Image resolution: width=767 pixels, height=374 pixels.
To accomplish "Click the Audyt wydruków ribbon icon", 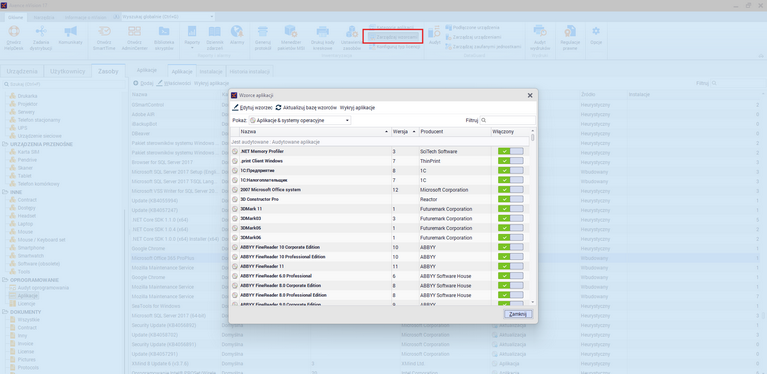I will 540,32.
